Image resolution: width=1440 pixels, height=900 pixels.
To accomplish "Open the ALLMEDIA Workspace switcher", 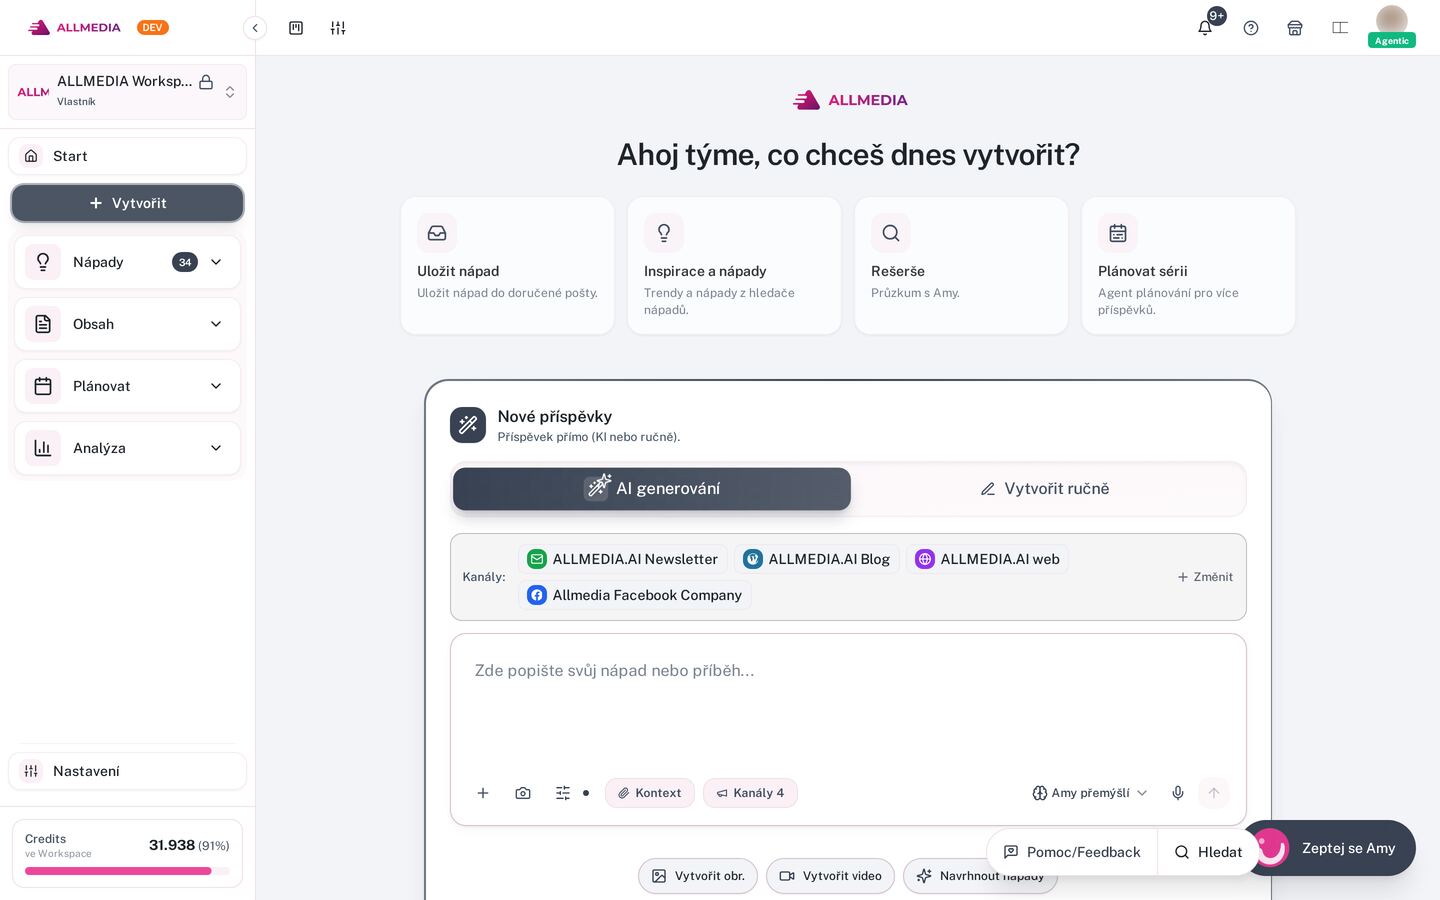I will [128, 92].
